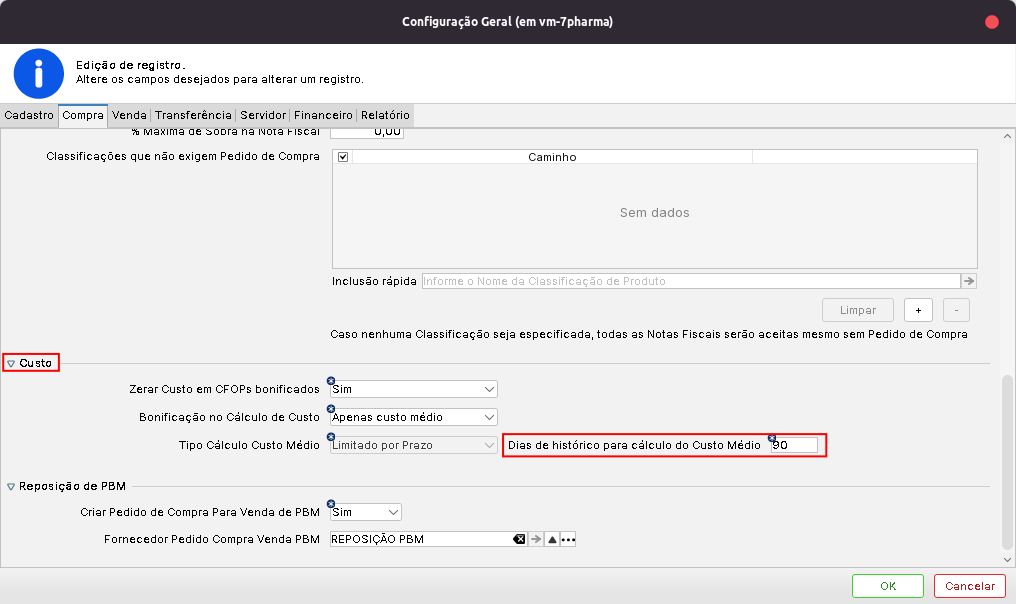Image resolution: width=1016 pixels, height=604 pixels.
Task: Collapse the Reposição de PBM section
Action: pos(11,487)
